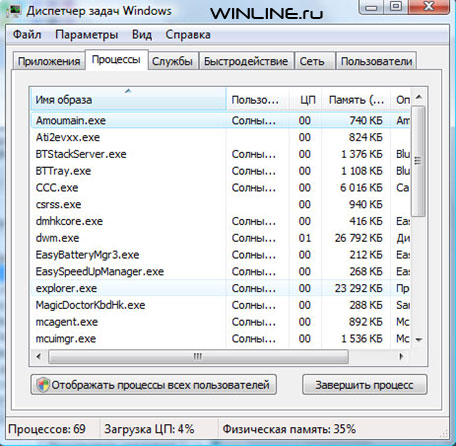Click the 26 792 КБ memory value
Viewport: 456px width, 446px height.
tap(358, 238)
